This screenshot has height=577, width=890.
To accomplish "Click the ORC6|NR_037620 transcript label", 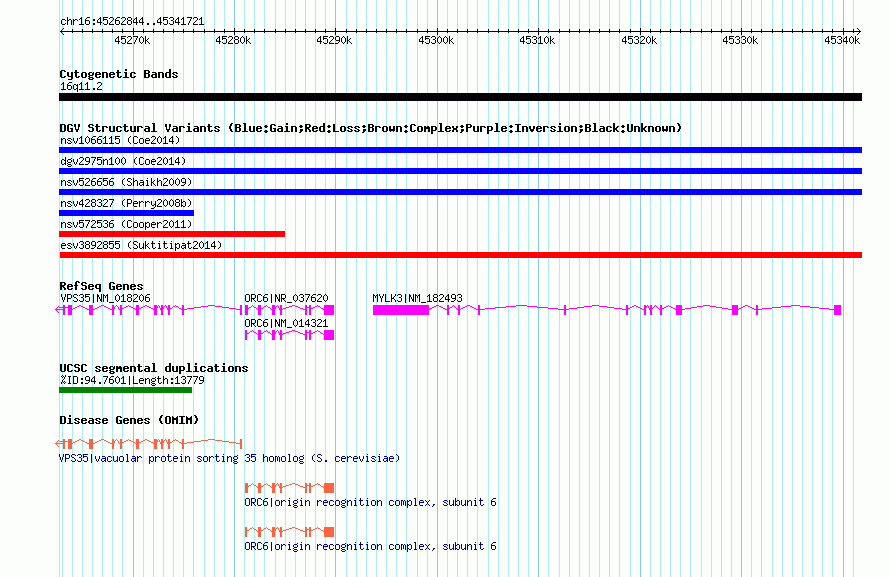I will click(286, 298).
